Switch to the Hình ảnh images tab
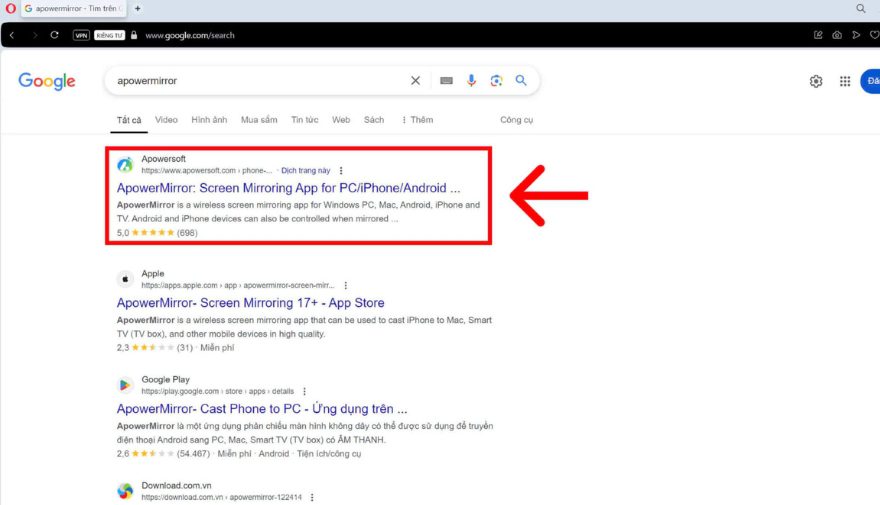The height and width of the screenshot is (505, 880). tap(209, 120)
